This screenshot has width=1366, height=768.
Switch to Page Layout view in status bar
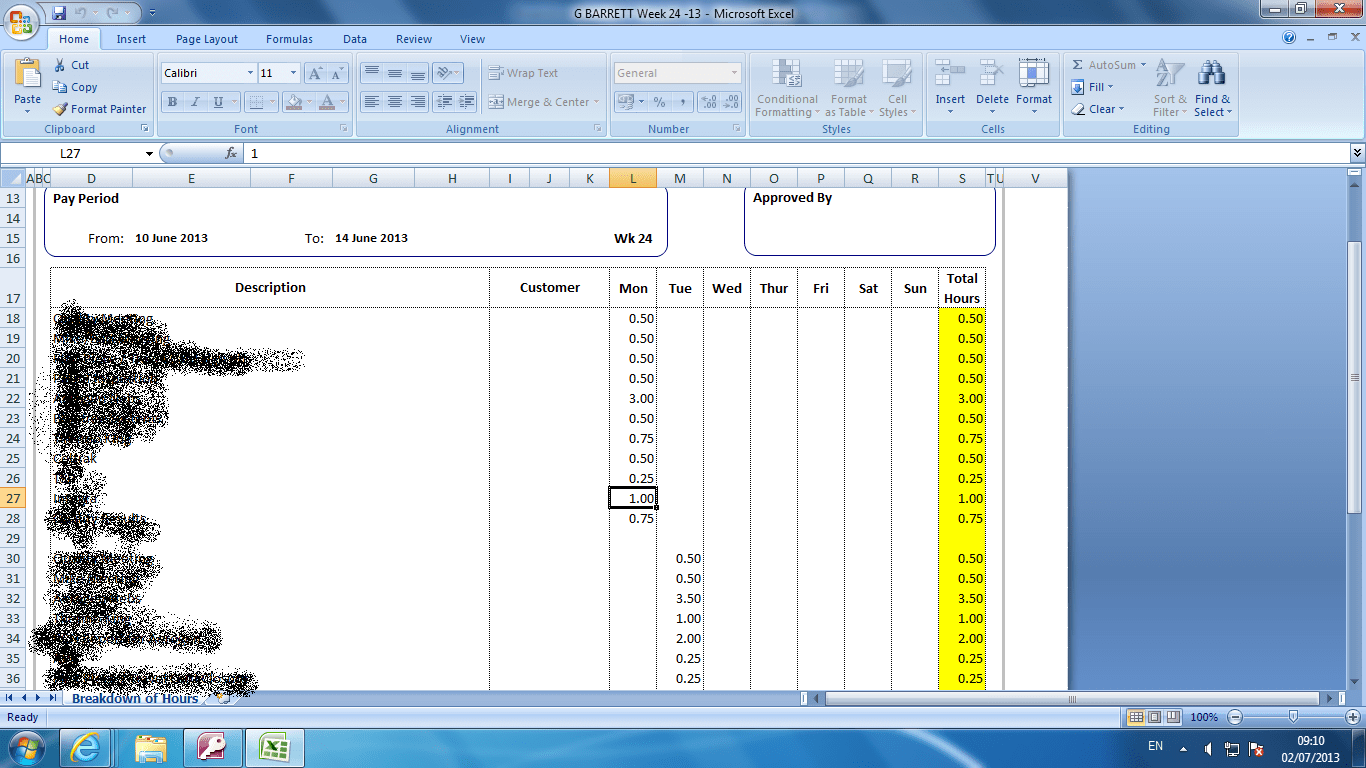1154,717
